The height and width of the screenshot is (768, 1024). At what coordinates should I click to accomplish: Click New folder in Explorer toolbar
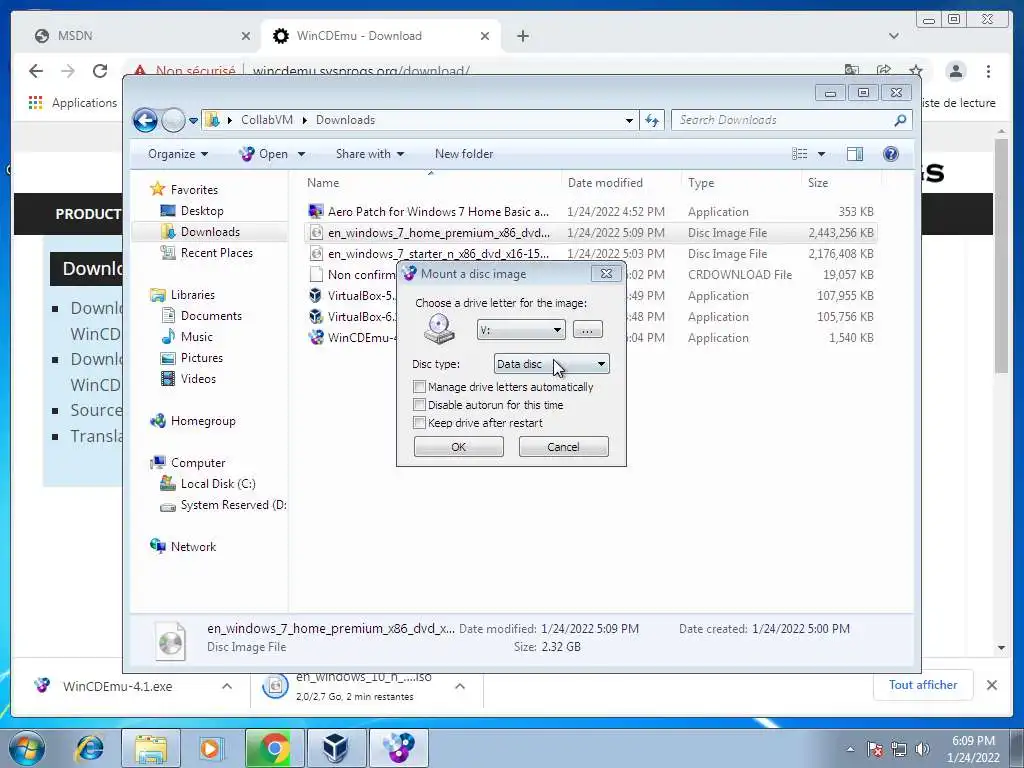(464, 154)
